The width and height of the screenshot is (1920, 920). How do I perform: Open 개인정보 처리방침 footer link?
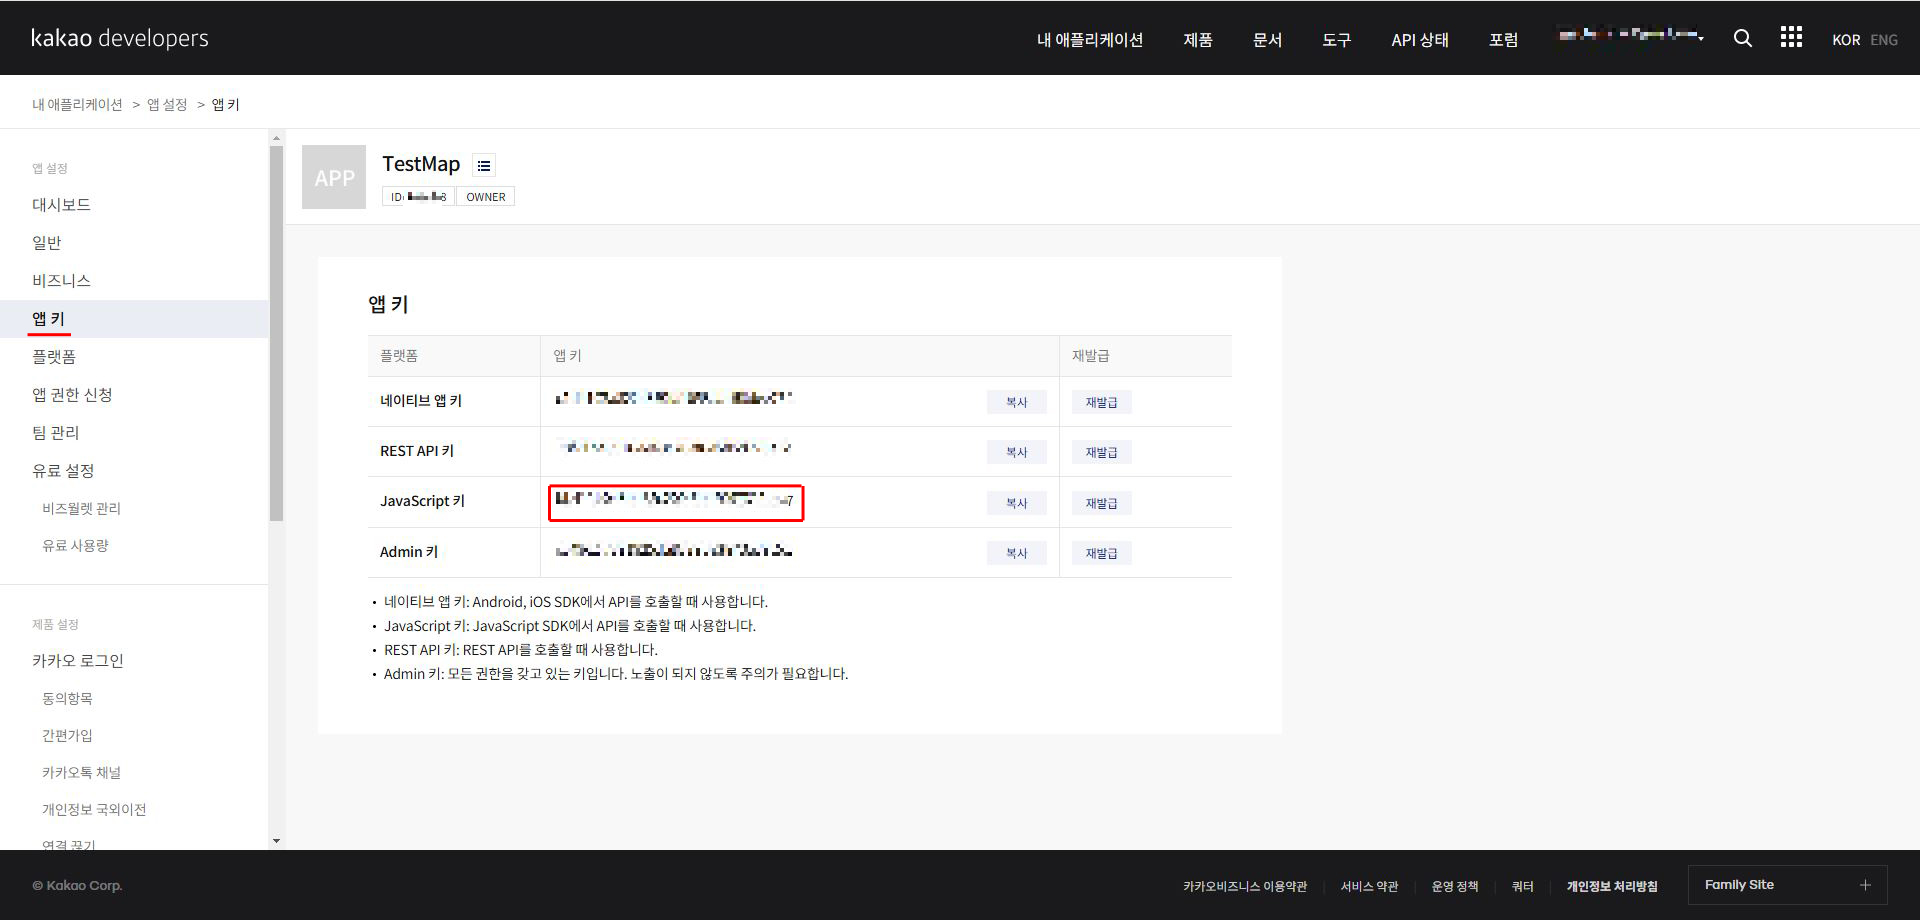coord(1612,886)
